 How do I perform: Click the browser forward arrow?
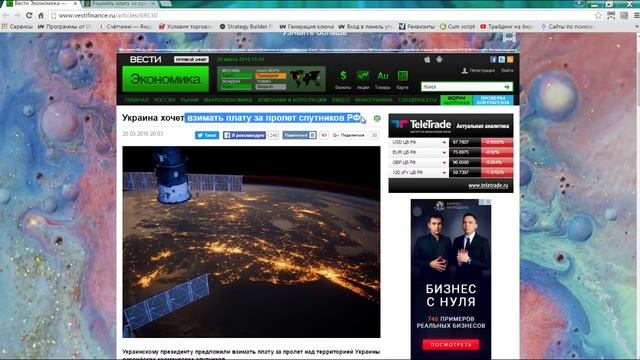click(x=17, y=16)
